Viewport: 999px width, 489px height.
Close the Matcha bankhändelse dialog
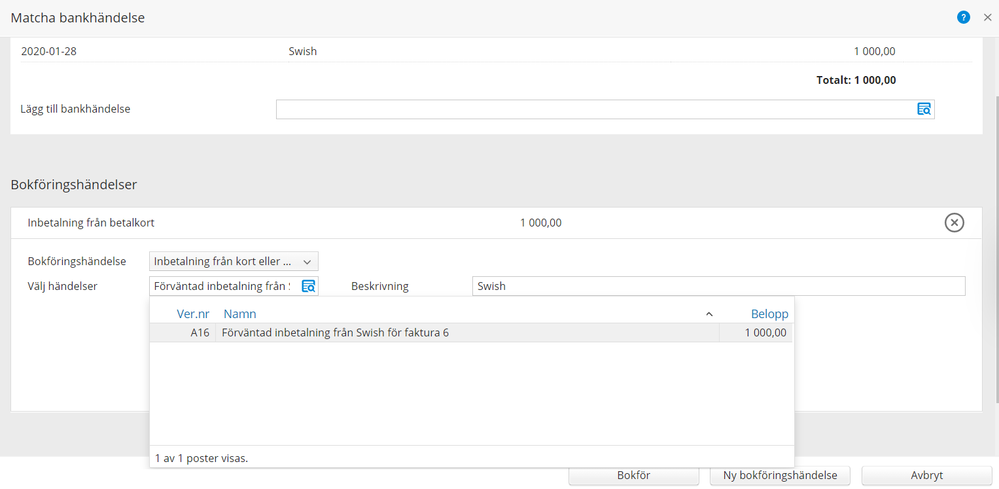click(x=987, y=18)
